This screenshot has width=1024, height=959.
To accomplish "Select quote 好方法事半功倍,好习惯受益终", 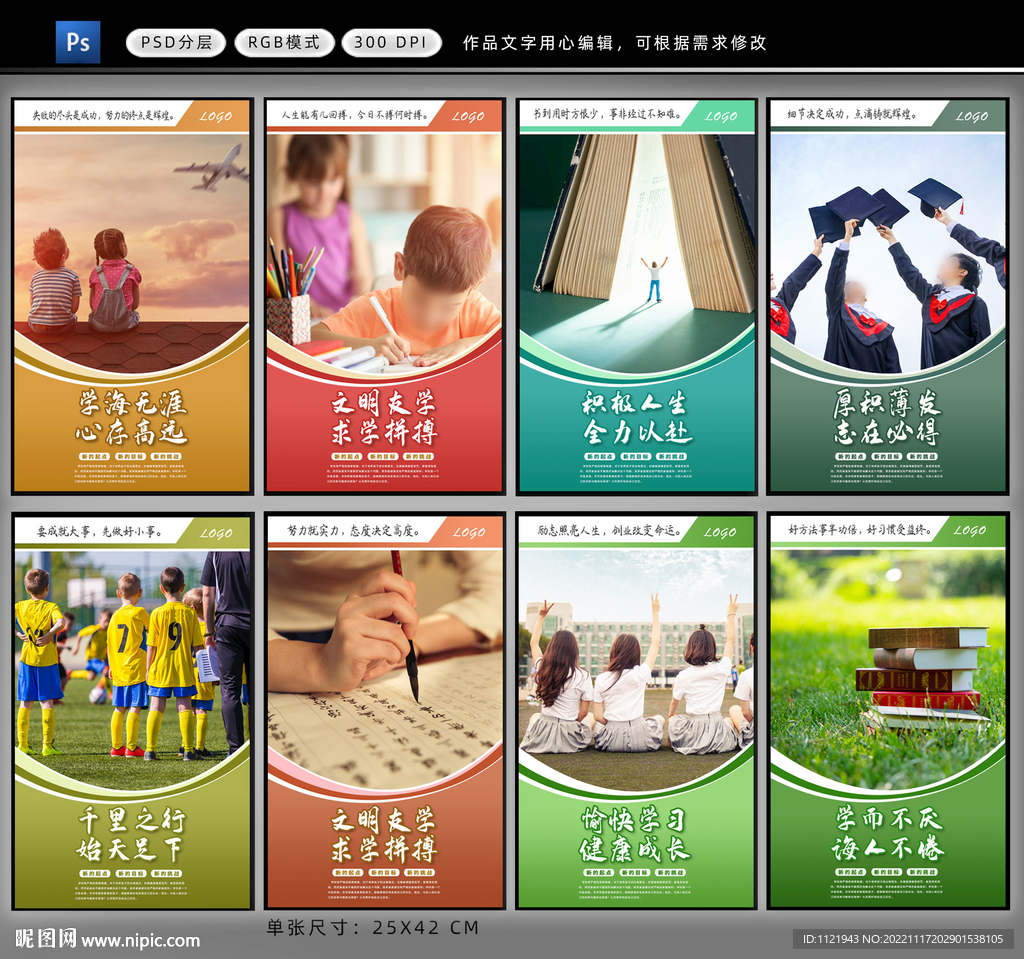I will [x=859, y=529].
